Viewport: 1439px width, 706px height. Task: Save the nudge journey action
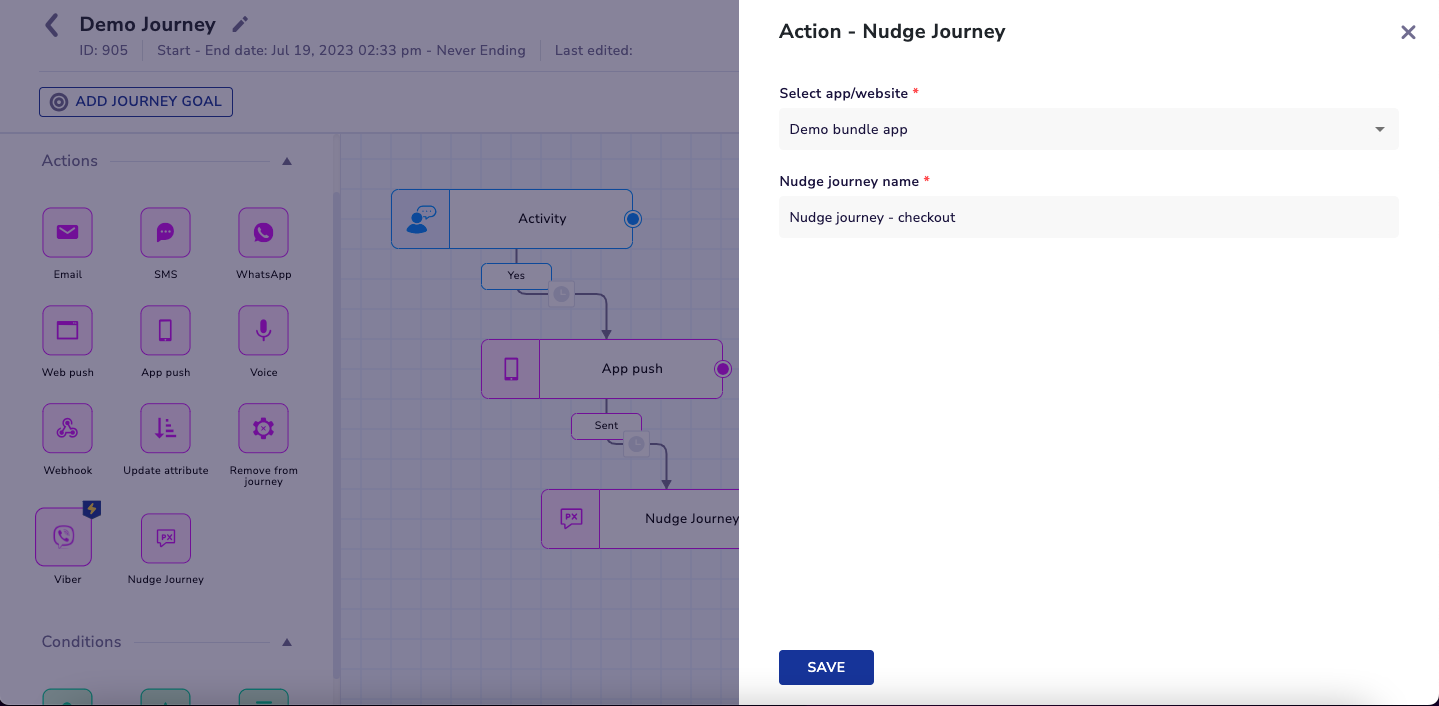(x=826, y=667)
